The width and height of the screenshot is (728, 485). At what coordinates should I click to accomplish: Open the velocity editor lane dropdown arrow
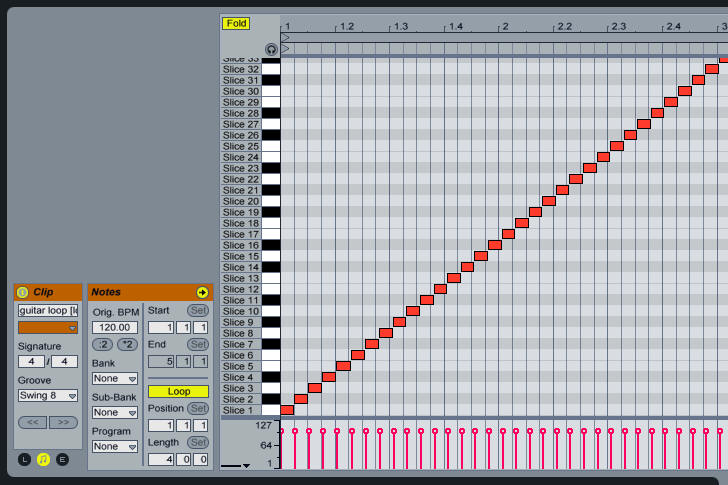[x=247, y=466]
